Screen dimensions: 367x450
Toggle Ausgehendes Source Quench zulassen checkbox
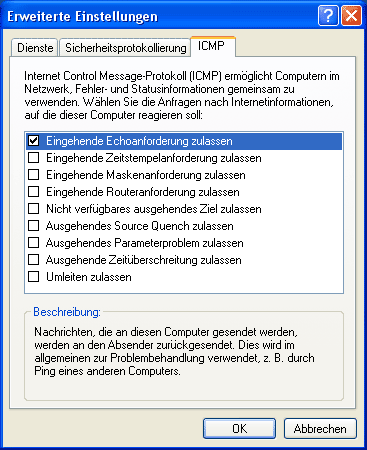(x=34, y=226)
